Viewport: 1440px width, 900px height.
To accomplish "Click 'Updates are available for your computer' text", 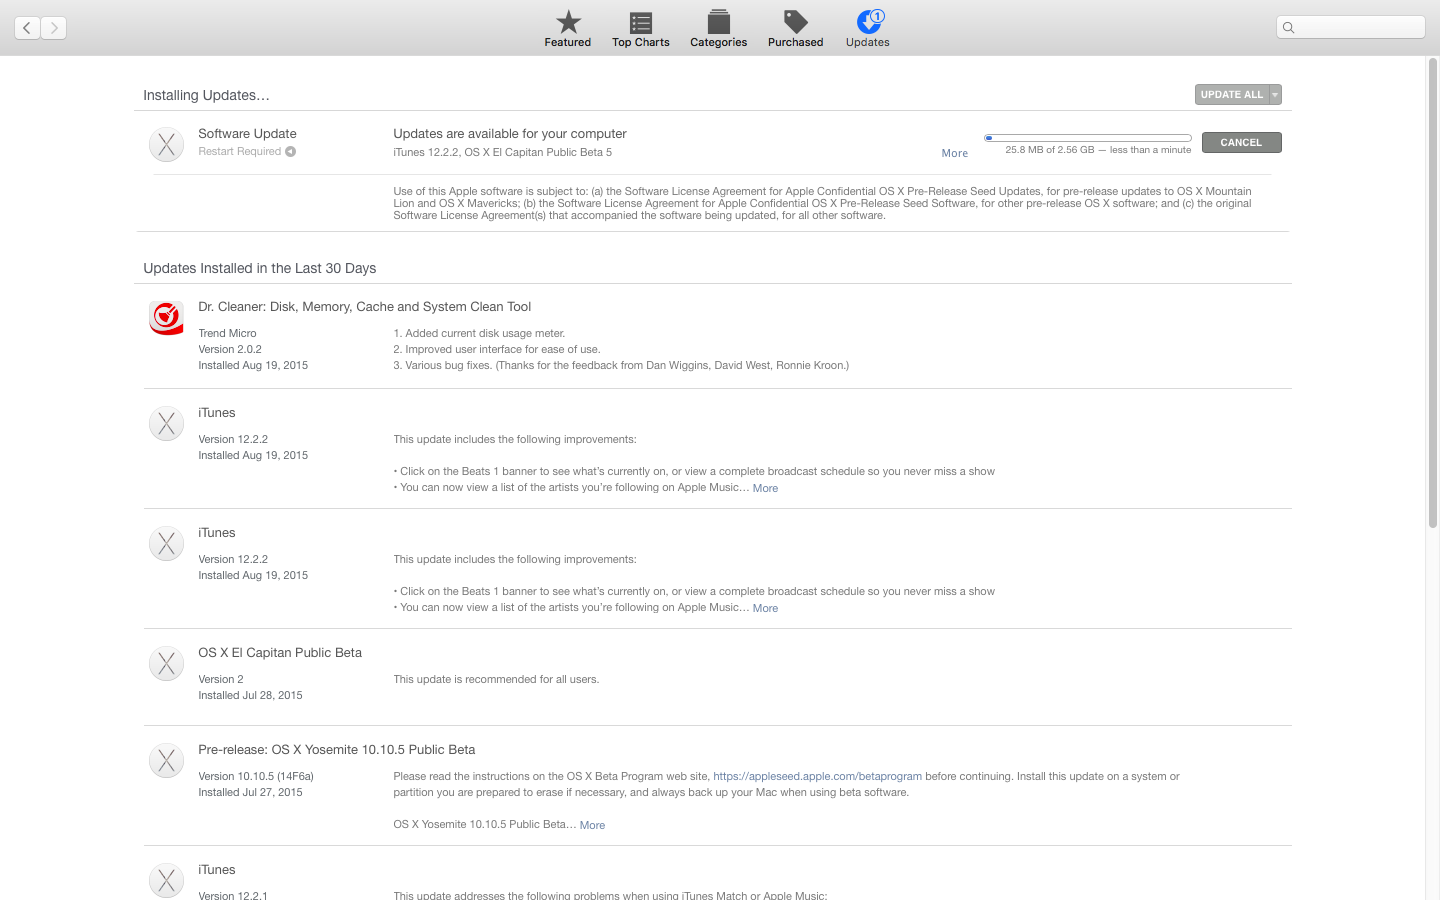I will click(510, 134).
